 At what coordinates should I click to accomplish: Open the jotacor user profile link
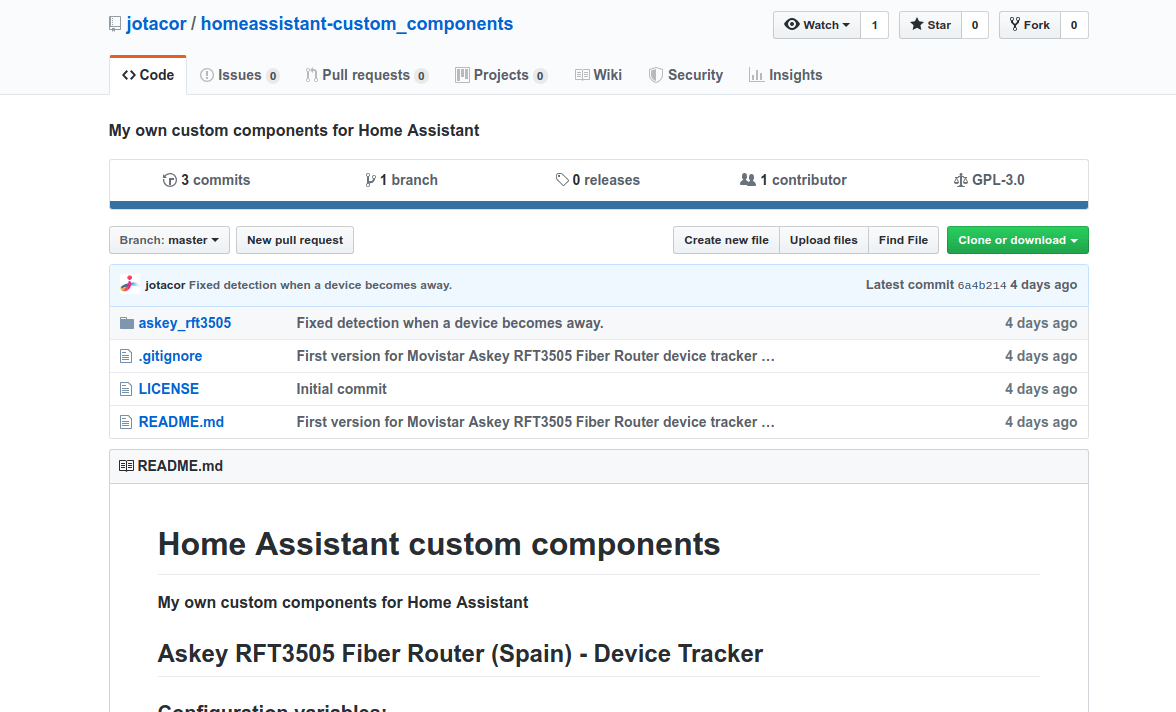coord(156,24)
